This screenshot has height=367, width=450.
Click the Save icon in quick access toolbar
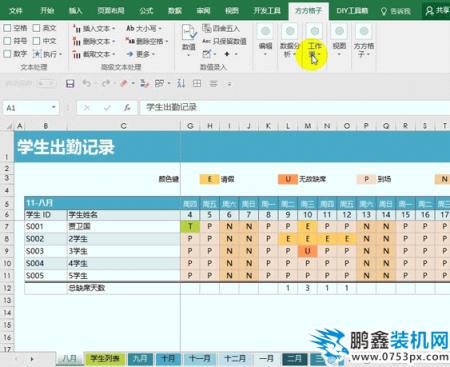(x=70, y=83)
